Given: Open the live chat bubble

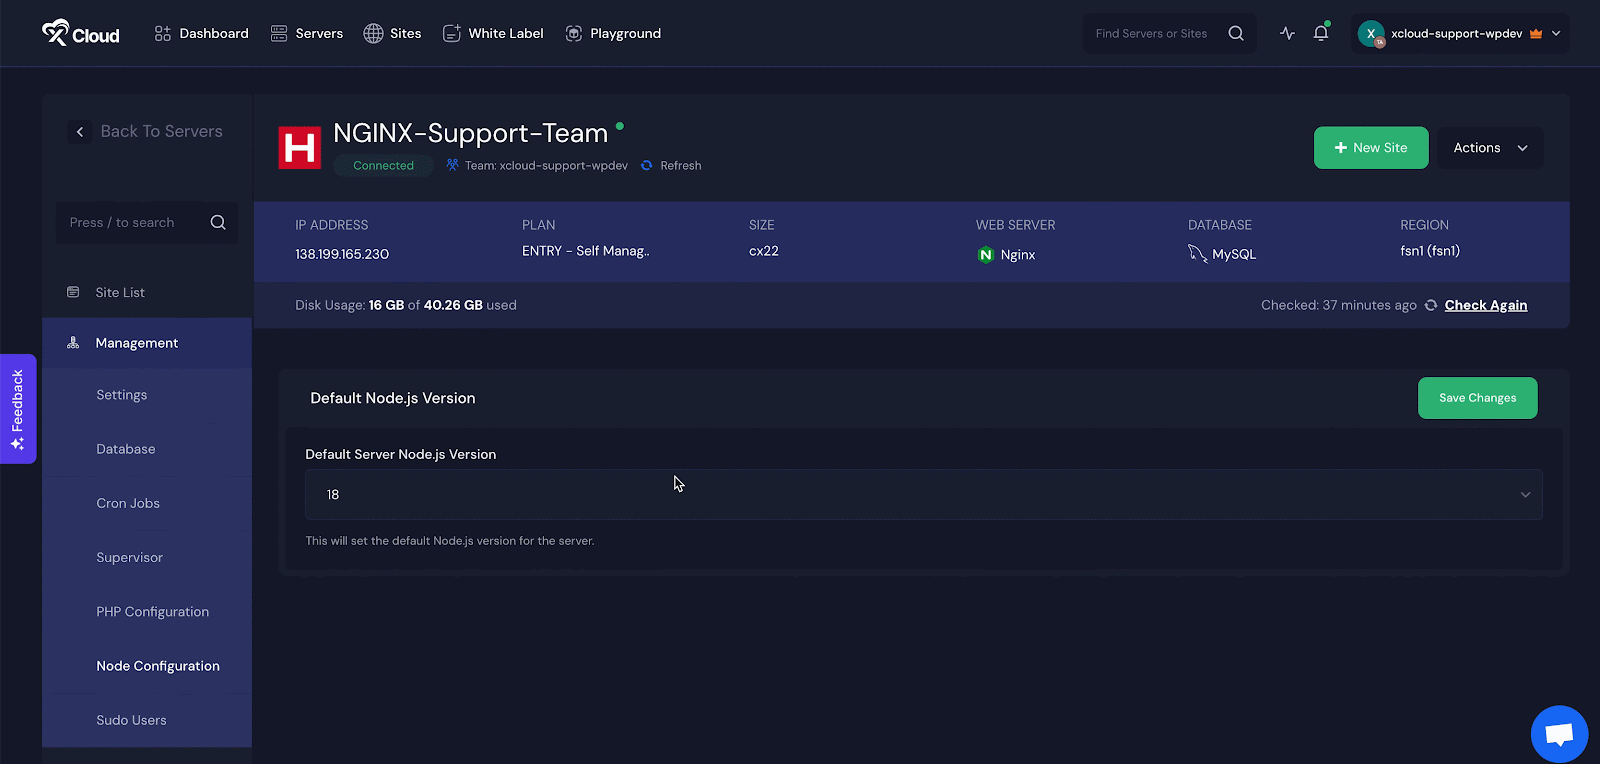Looking at the screenshot, I should [1559, 734].
